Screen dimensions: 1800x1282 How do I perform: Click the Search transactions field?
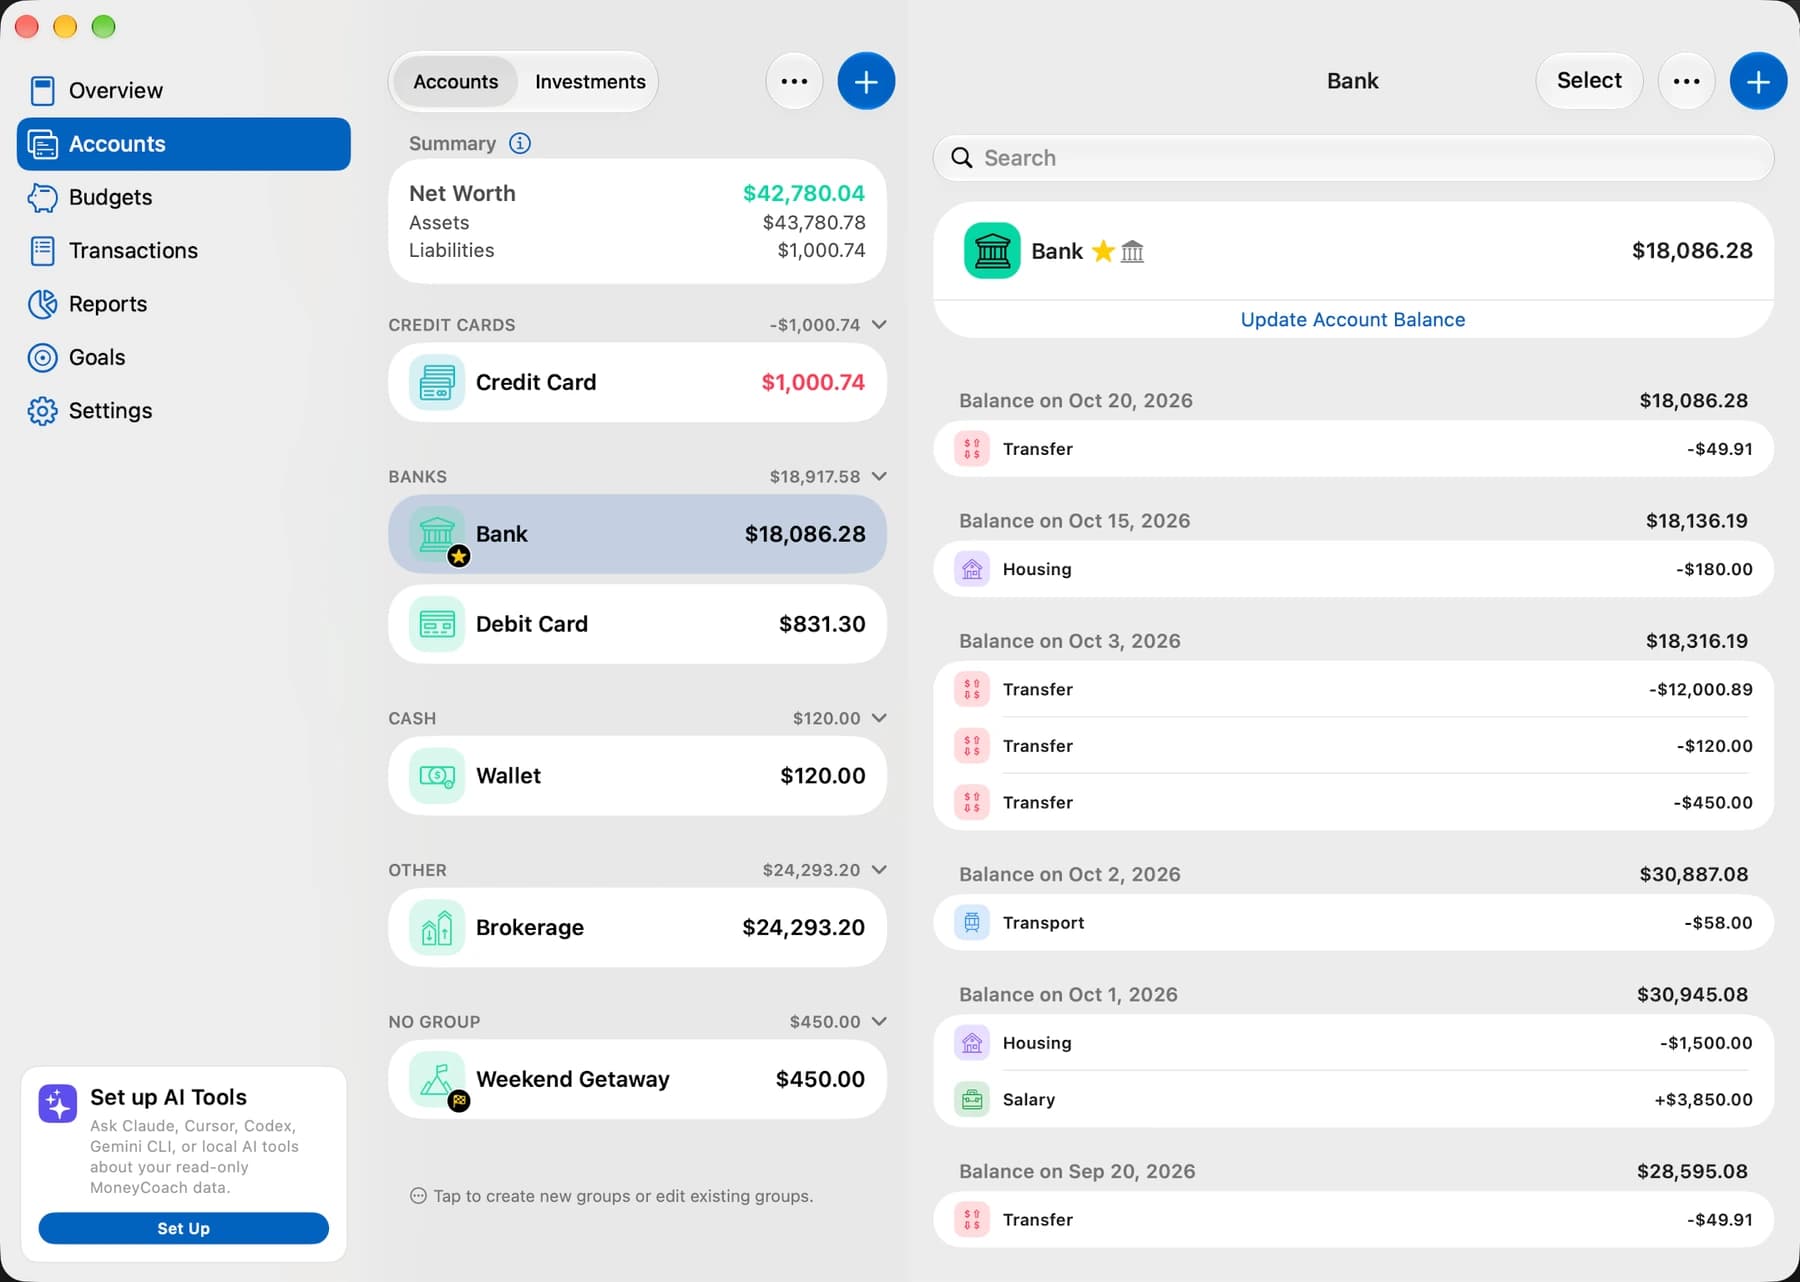pos(1353,158)
